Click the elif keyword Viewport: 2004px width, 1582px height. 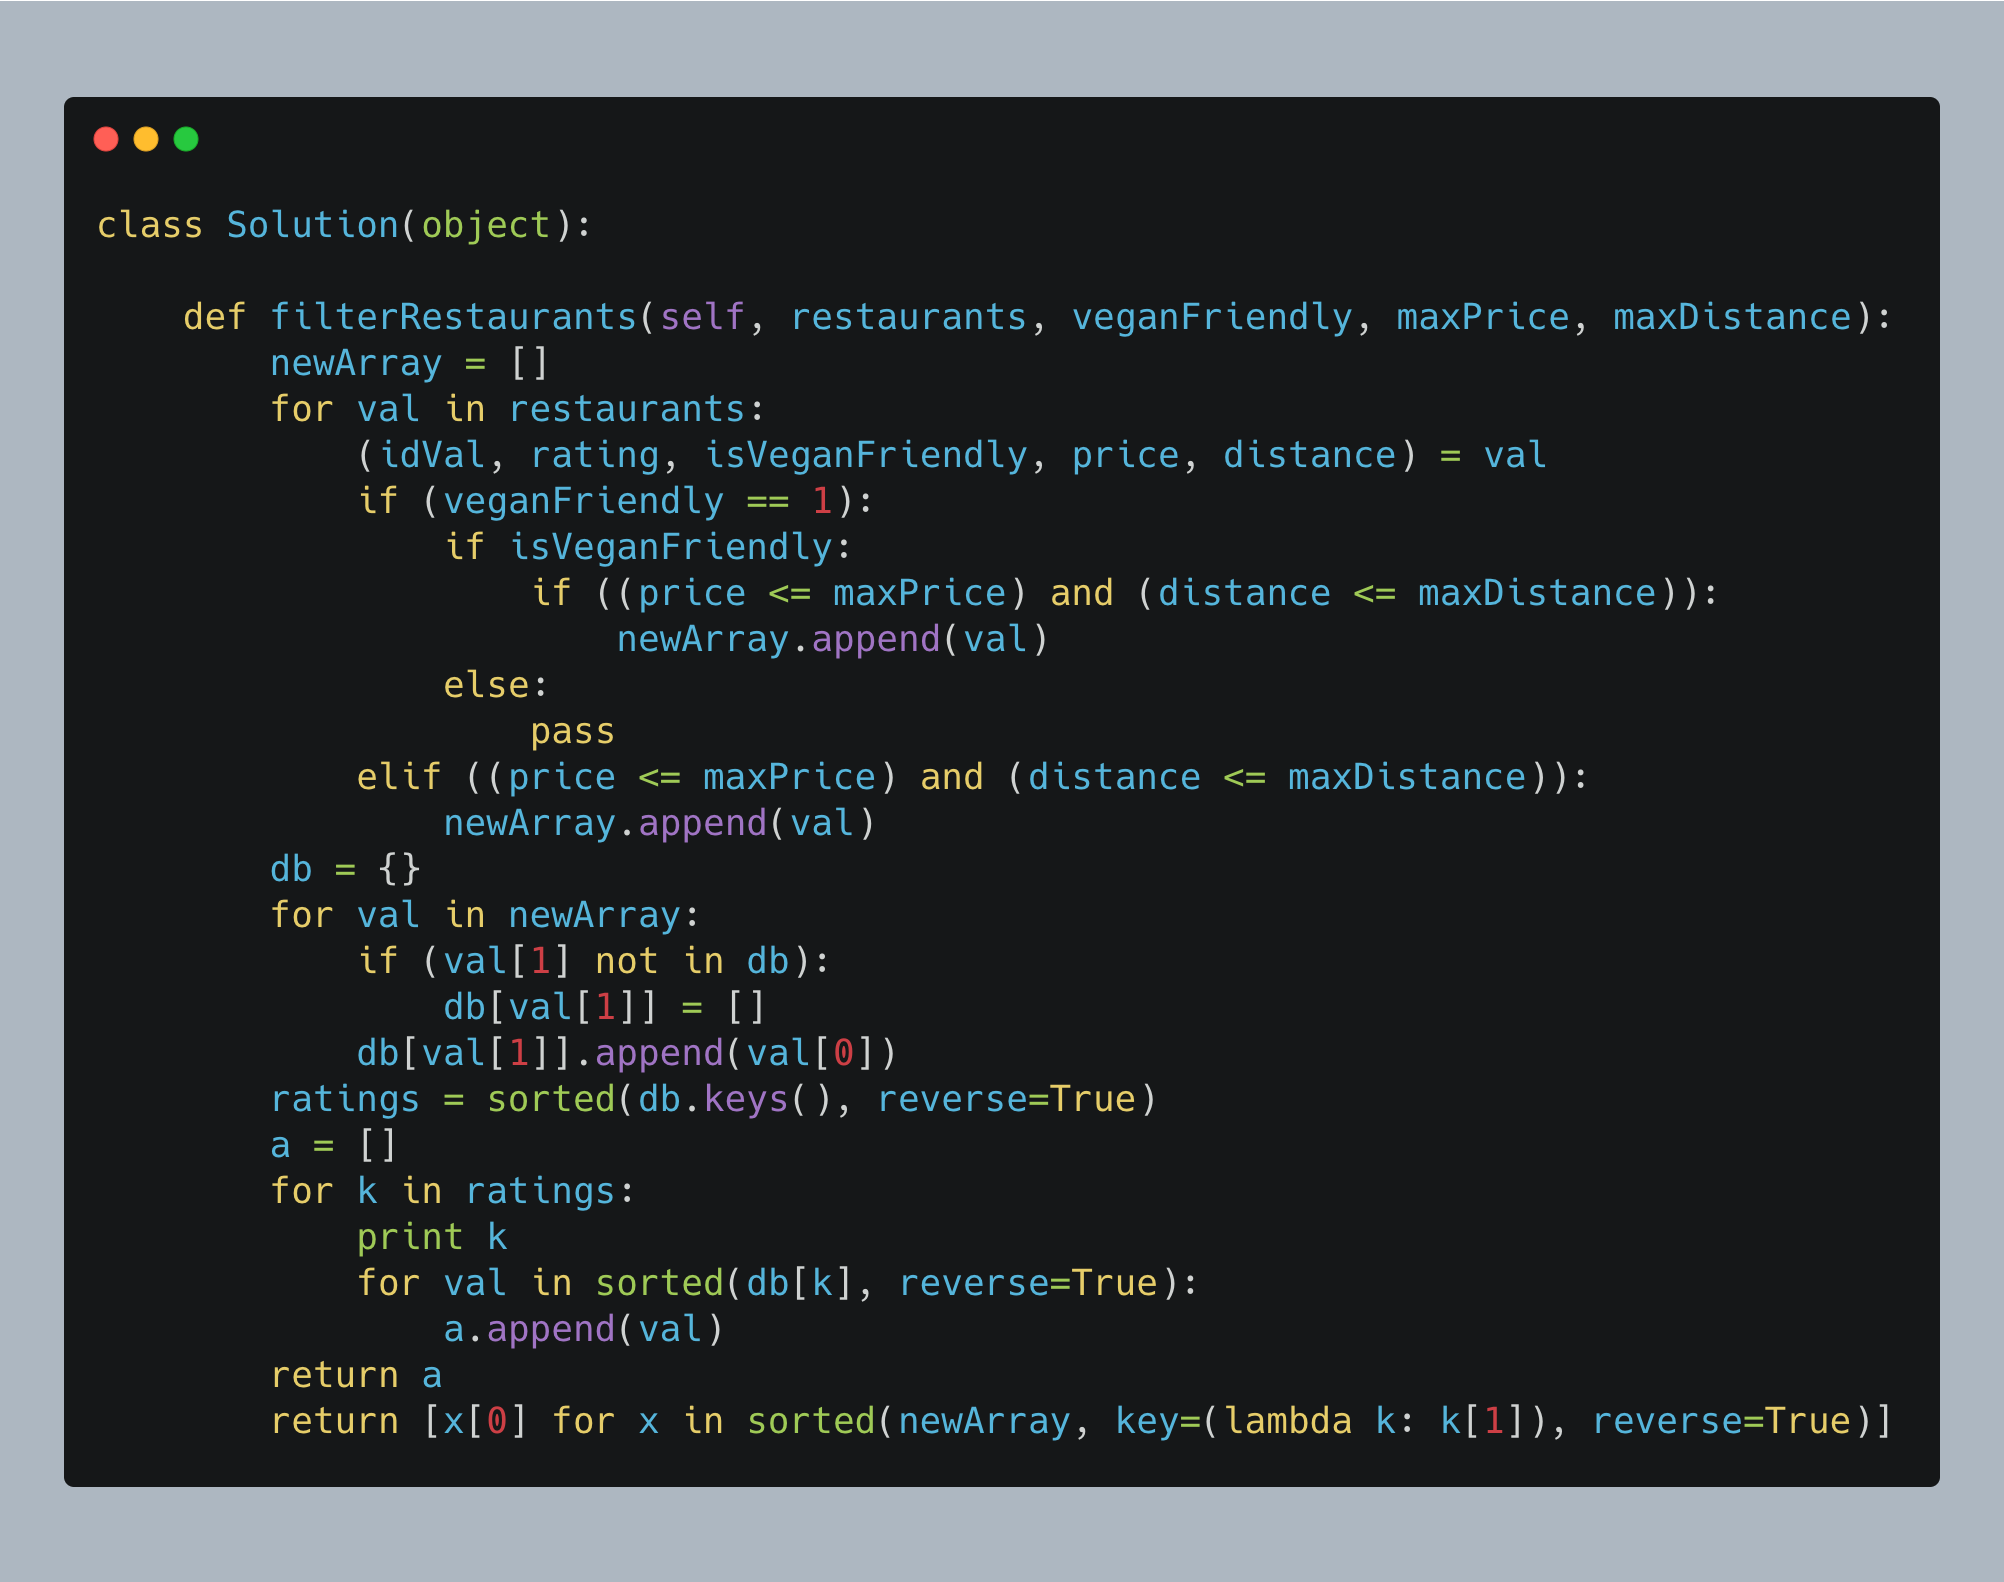[399, 777]
